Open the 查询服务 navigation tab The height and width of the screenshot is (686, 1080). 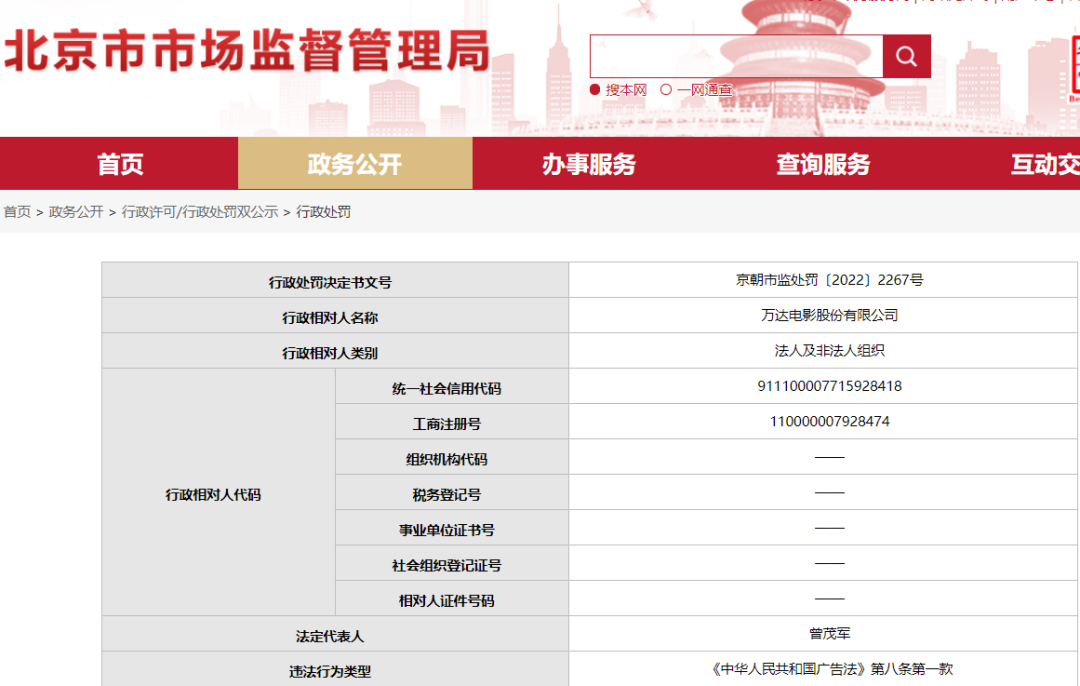(x=823, y=163)
